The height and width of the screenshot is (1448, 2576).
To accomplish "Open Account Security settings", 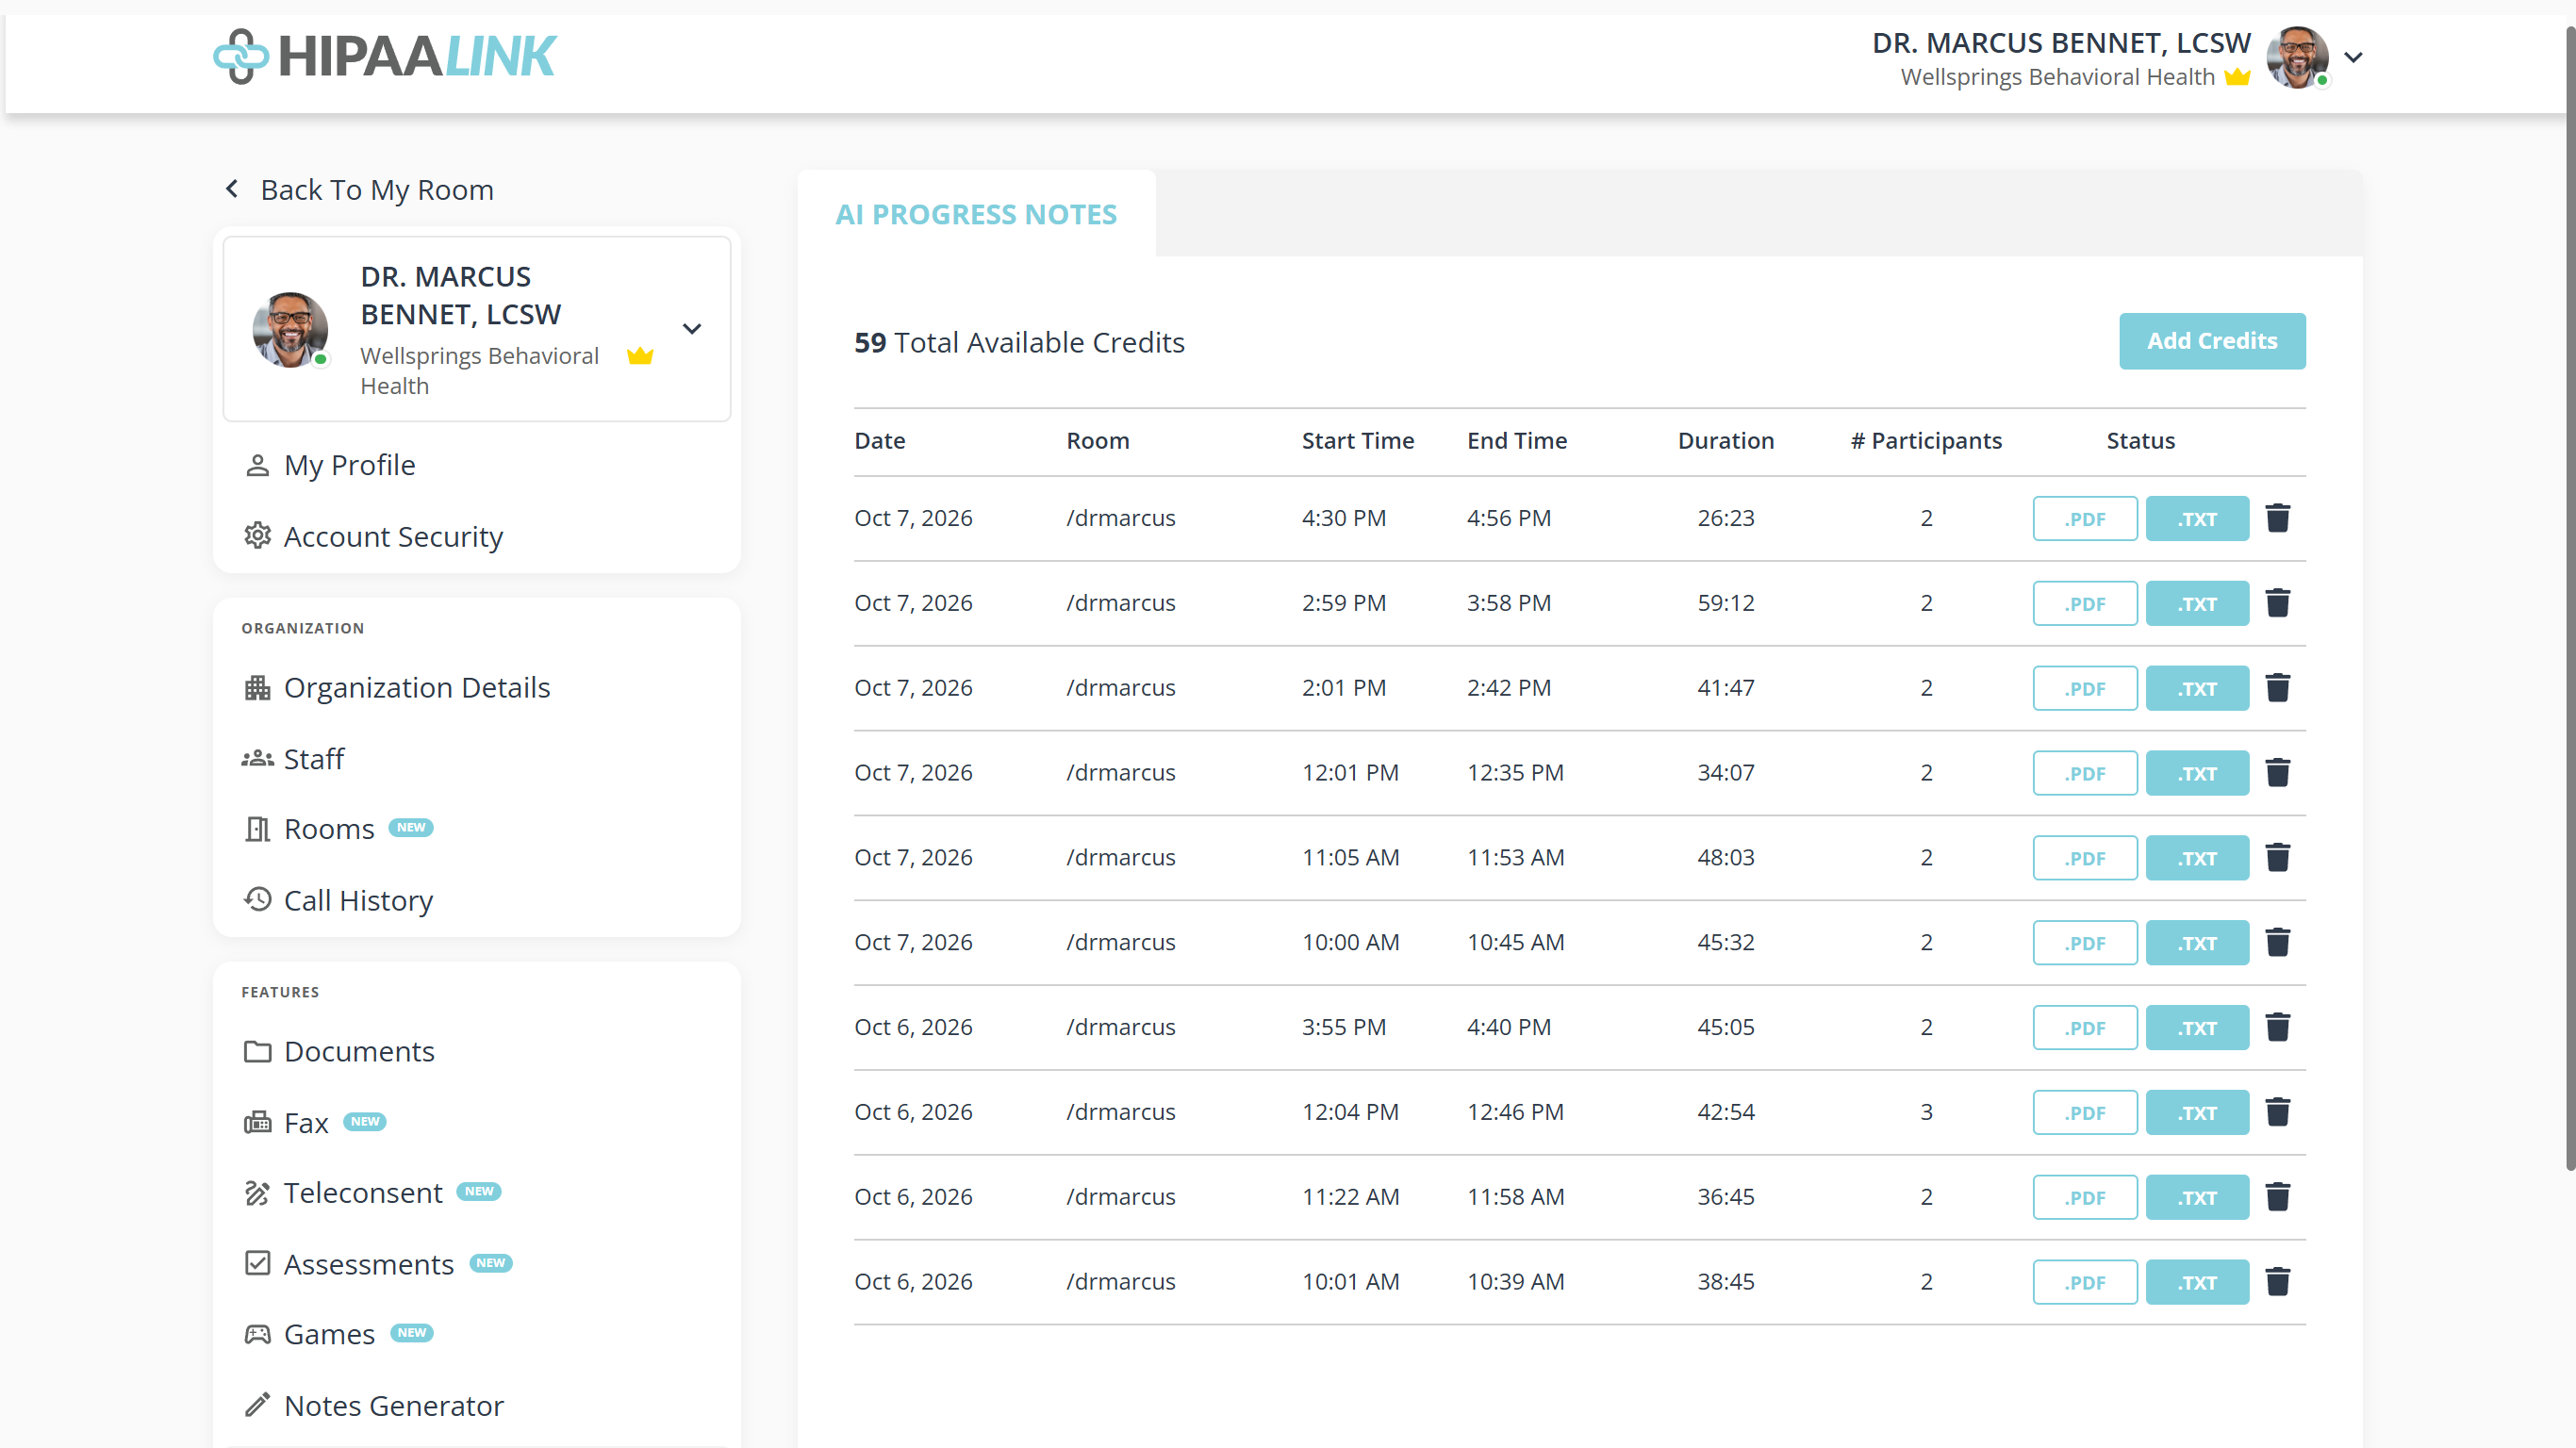I will coord(373,537).
